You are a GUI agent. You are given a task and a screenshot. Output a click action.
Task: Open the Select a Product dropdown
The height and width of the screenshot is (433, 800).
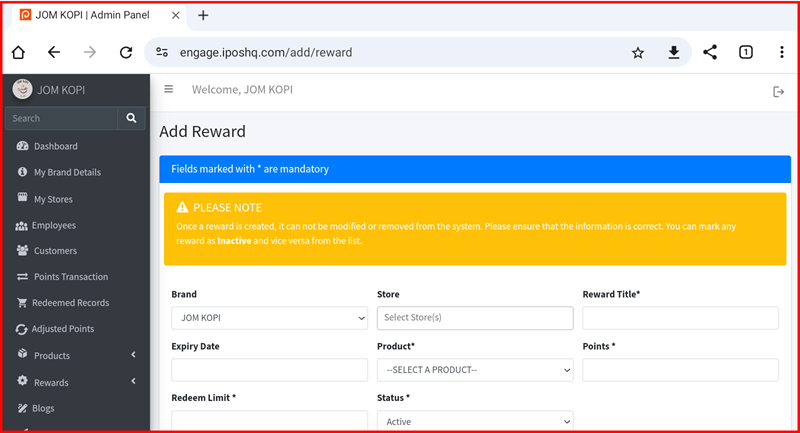[474, 370]
